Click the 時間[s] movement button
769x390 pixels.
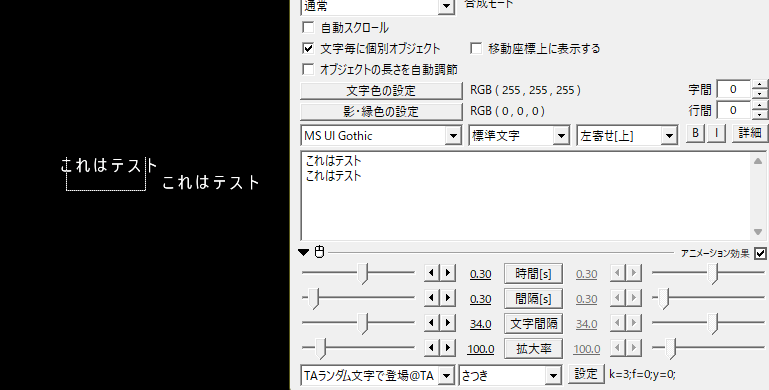pyautogui.click(x=533, y=274)
